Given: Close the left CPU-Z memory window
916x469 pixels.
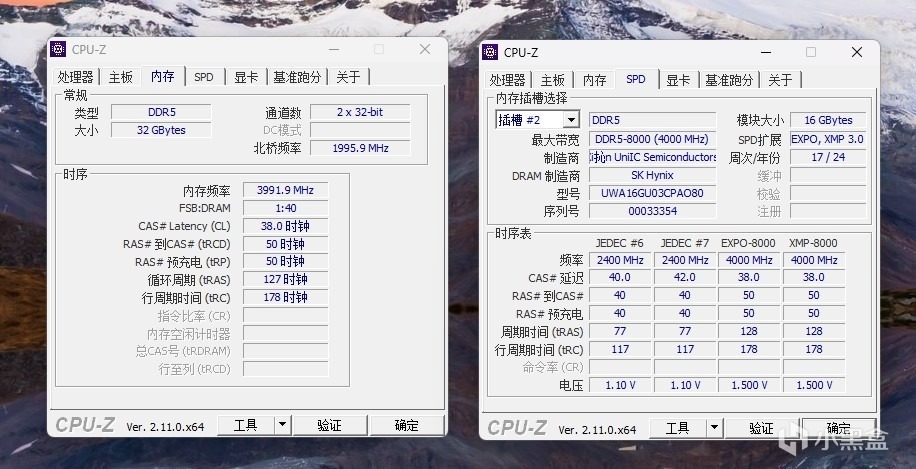Looking at the screenshot, I should point(425,50).
